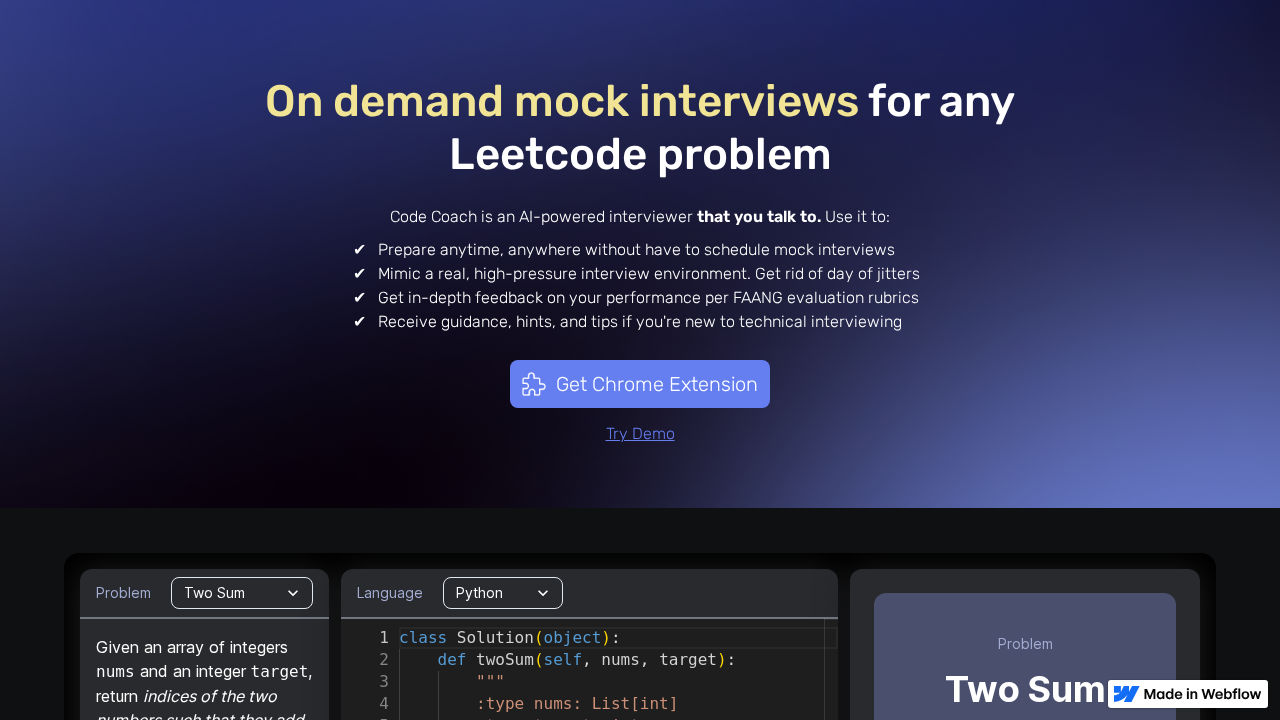Screen dimensions: 1280x720
Task: Click the checkmark next to the feedback bullet
Action: tap(360, 297)
